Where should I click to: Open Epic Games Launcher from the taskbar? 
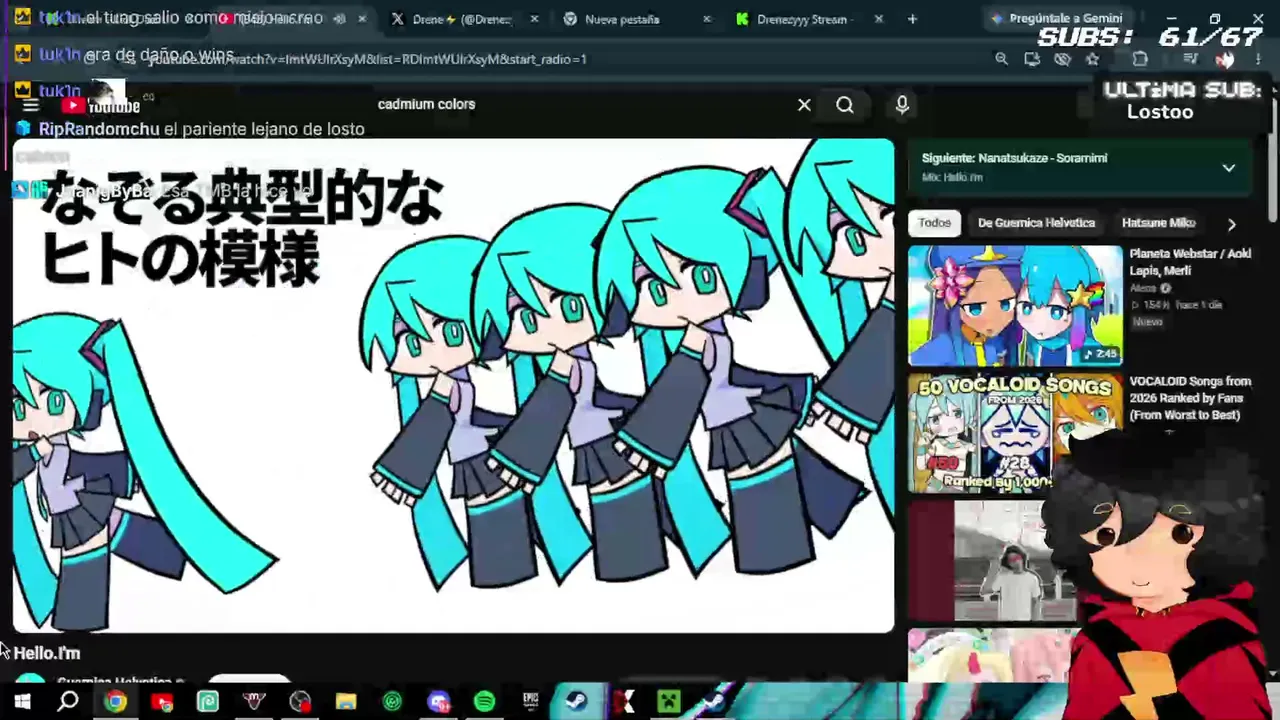[530, 702]
